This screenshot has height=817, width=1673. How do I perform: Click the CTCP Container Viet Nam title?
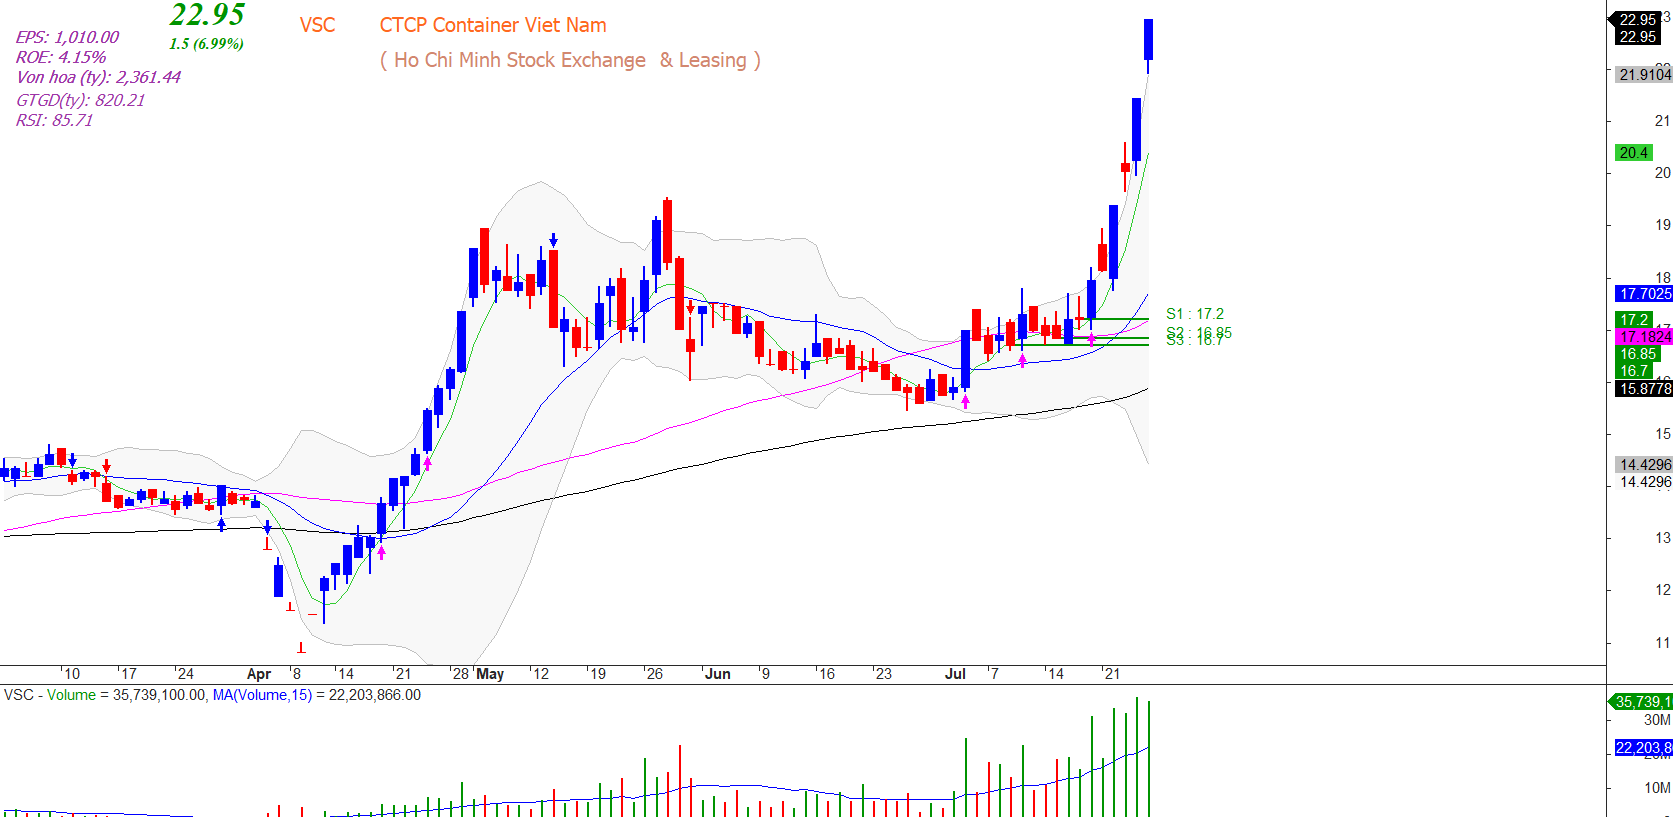[x=492, y=25]
